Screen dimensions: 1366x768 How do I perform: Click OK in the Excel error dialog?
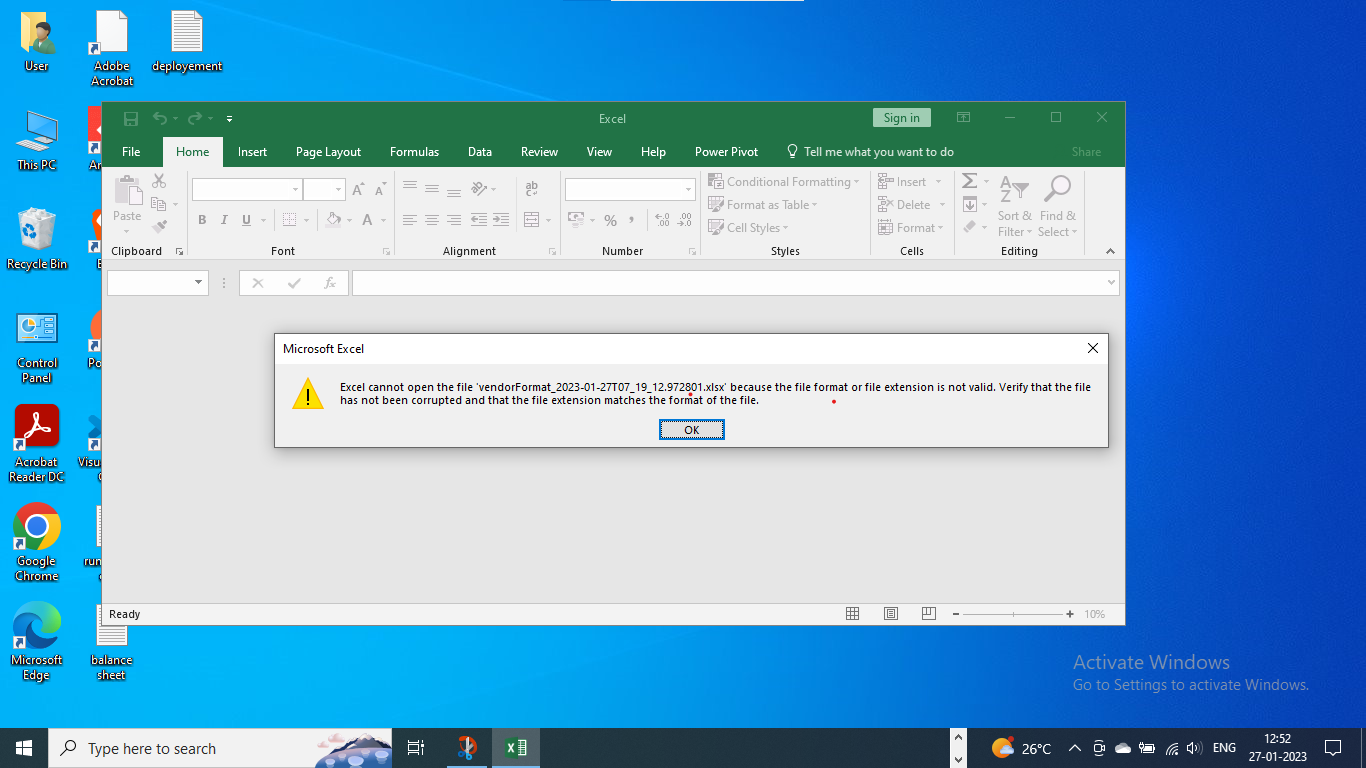pos(691,430)
